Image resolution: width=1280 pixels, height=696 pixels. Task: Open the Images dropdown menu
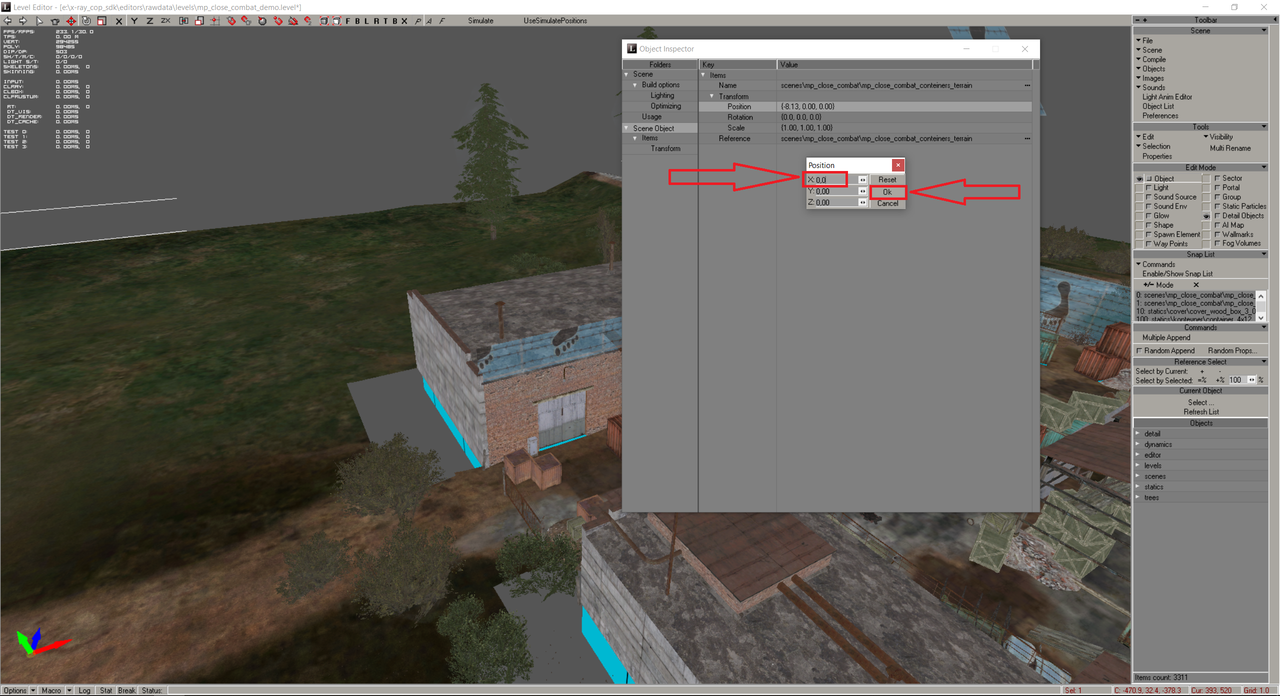point(1150,78)
